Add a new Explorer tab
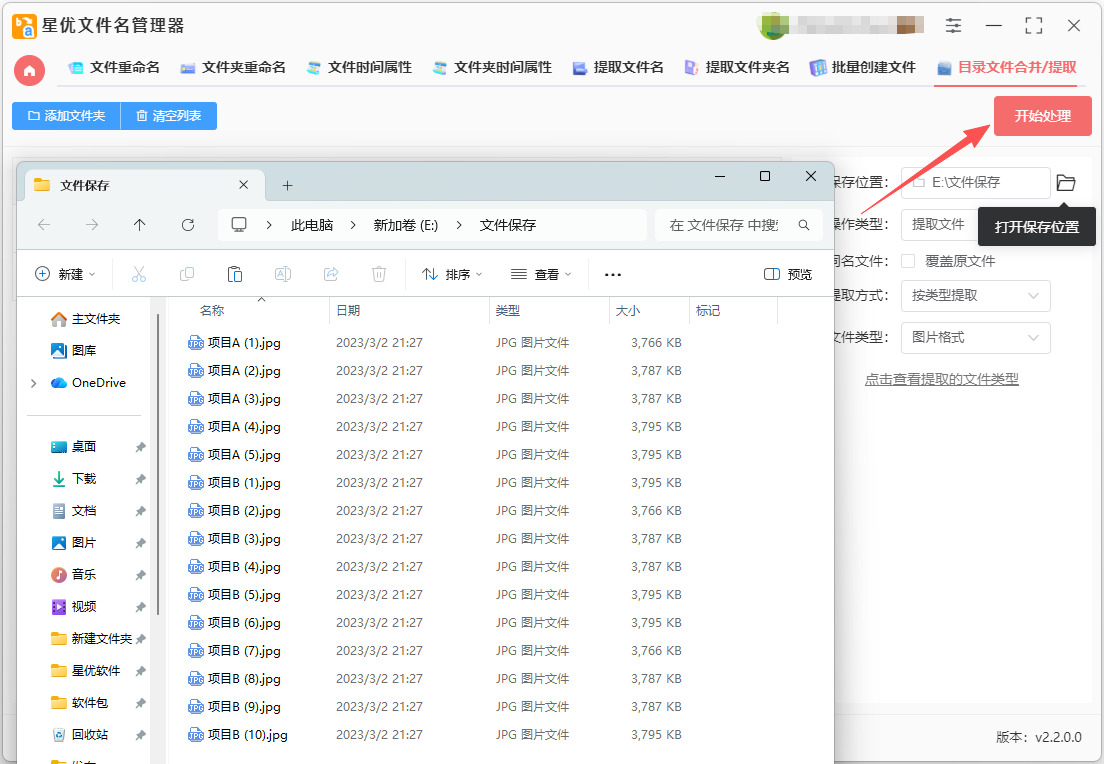This screenshot has width=1104, height=764. coord(288,185)
